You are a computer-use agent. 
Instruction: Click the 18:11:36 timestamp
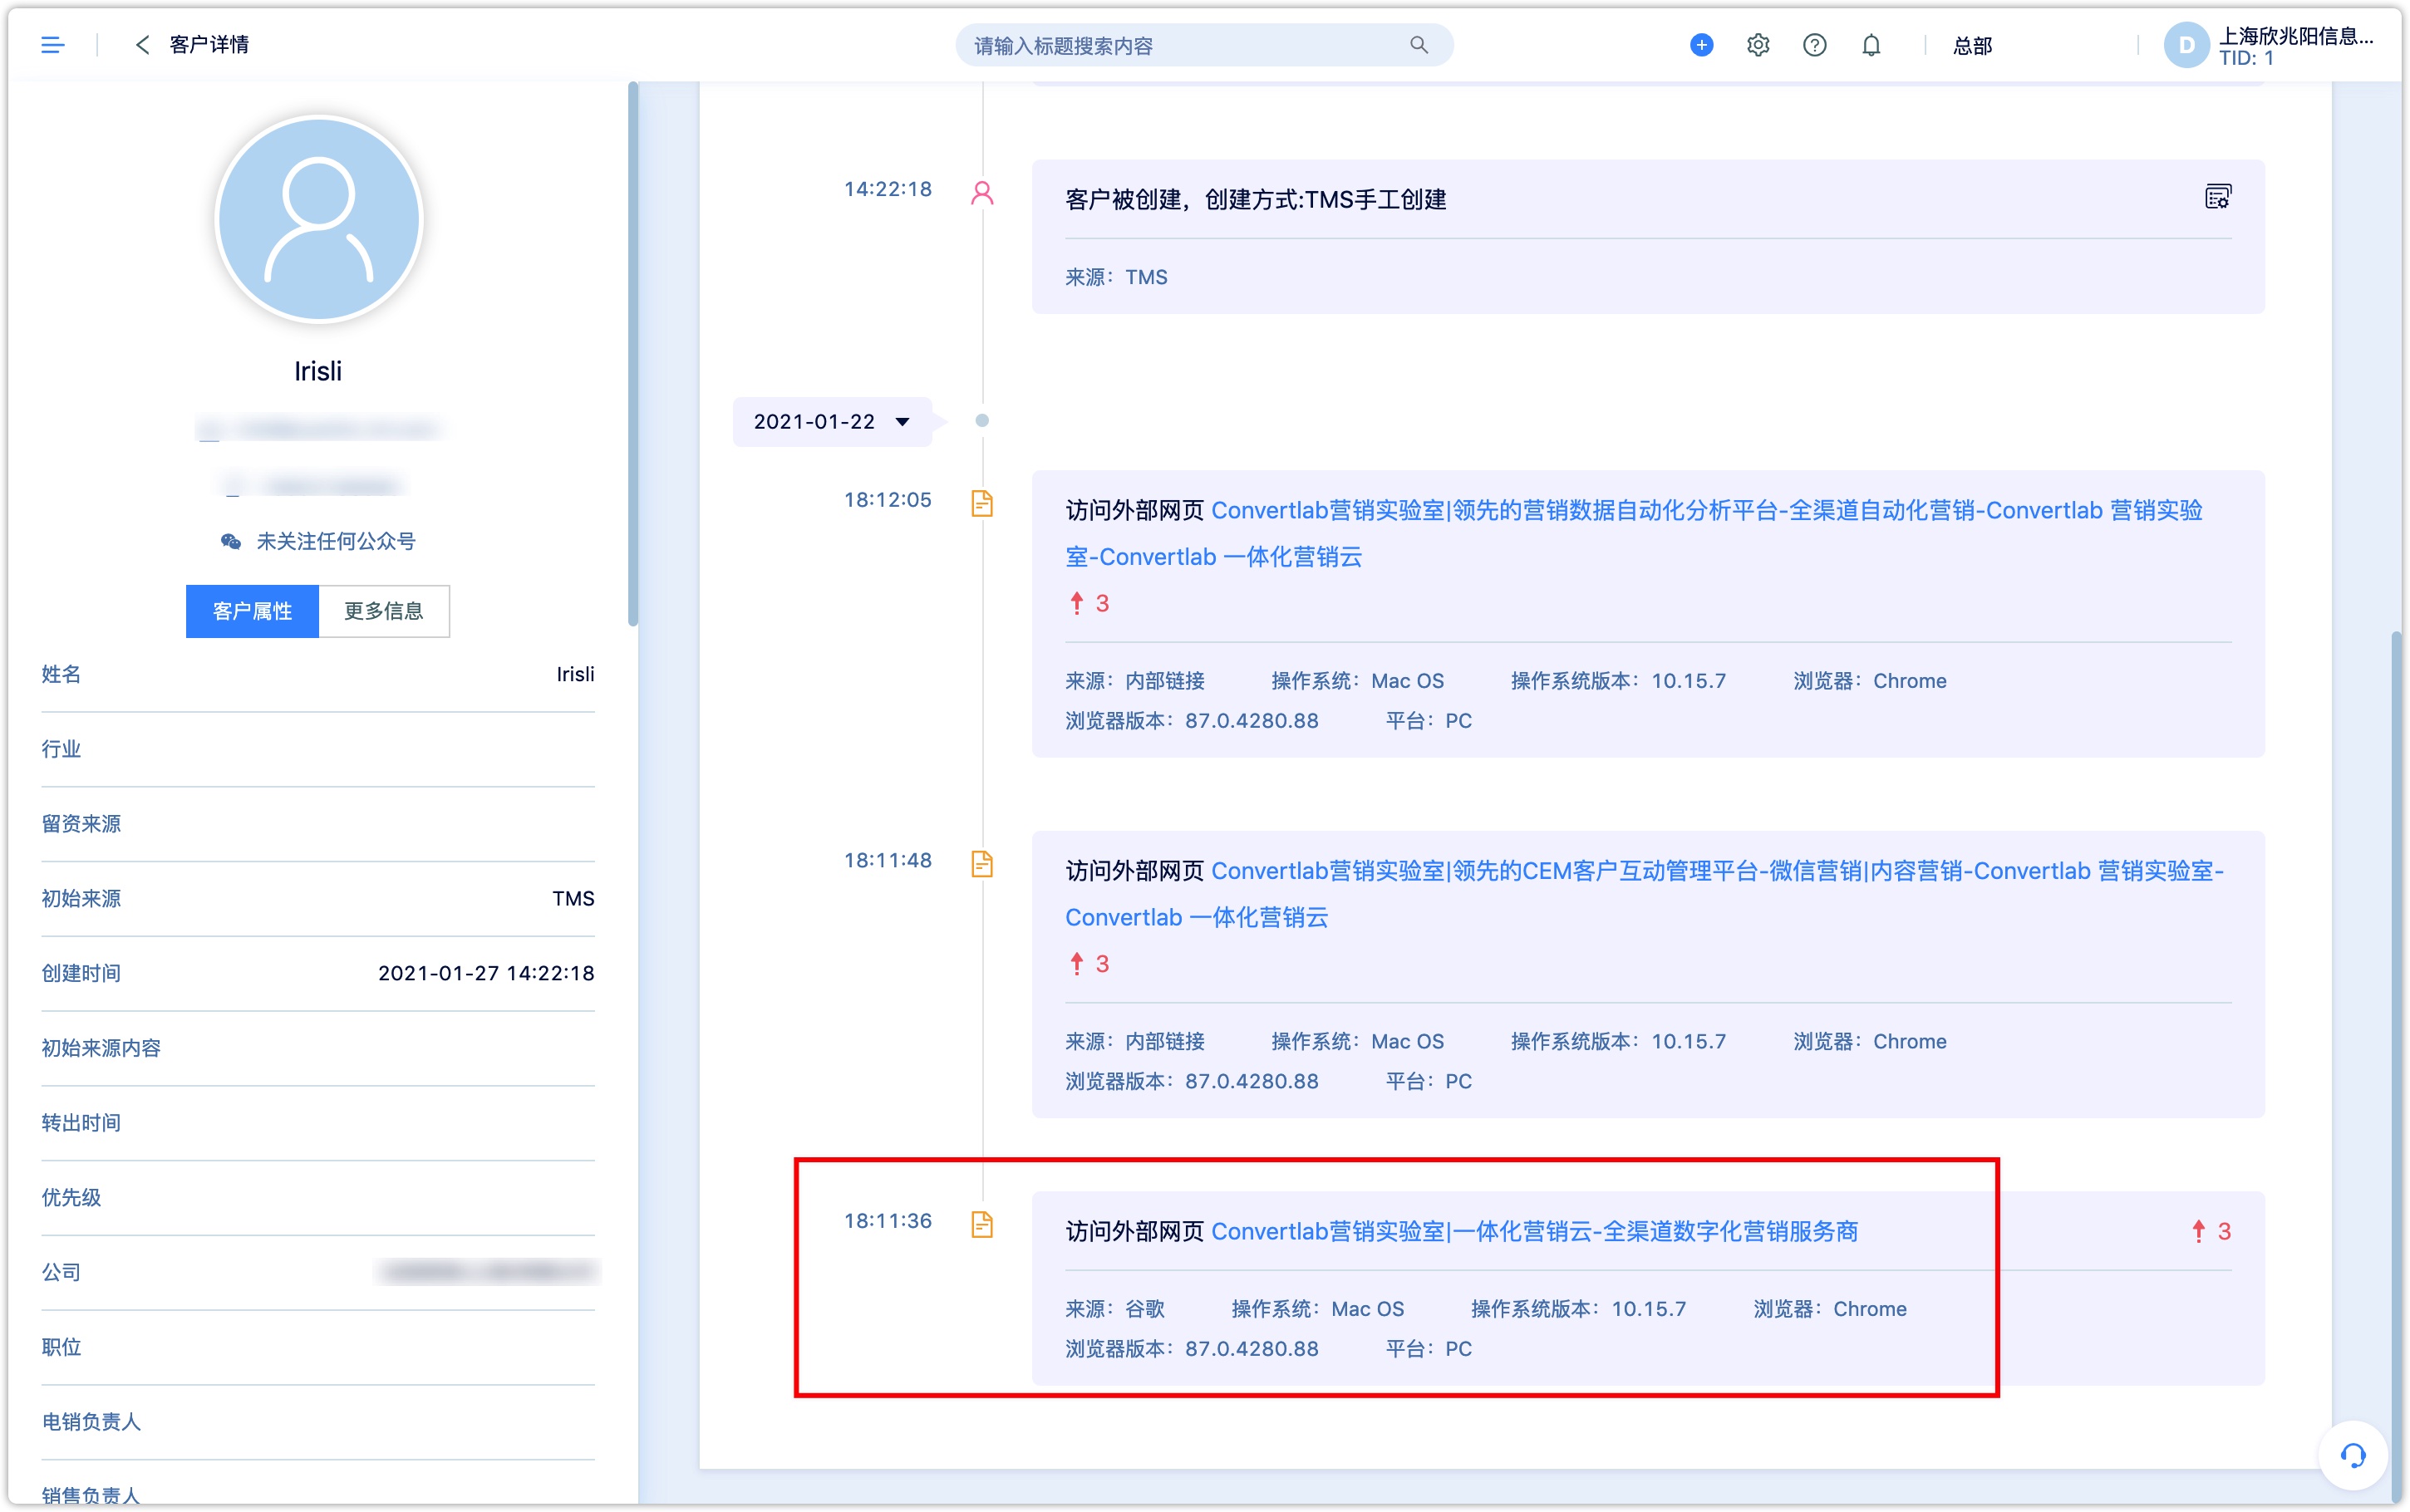pyautogui.click(x=887, y=1221)
